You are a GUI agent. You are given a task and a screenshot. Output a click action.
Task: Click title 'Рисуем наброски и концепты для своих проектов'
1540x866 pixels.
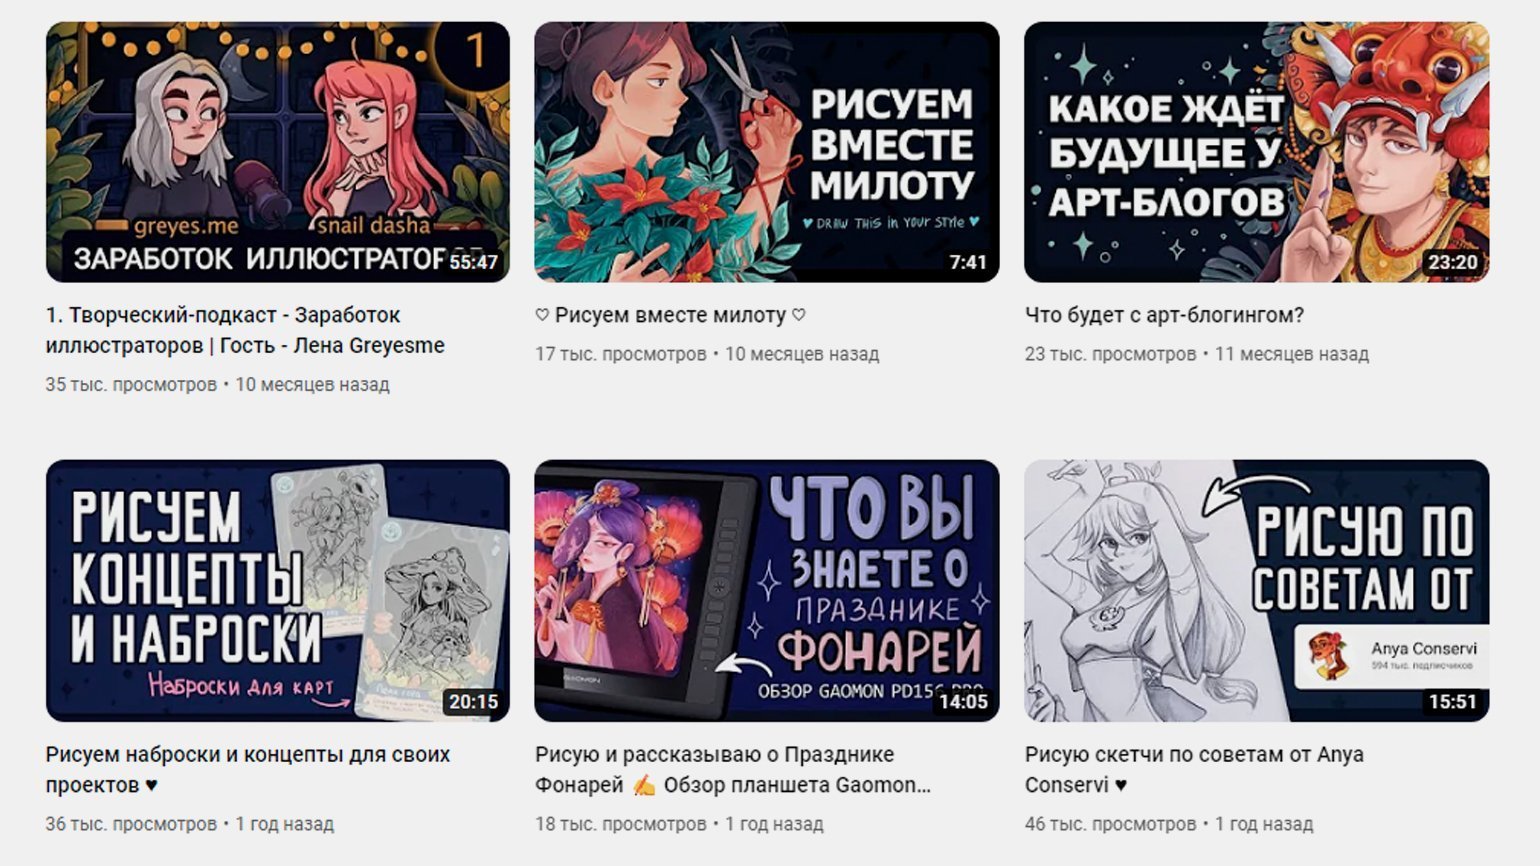point(248,769)
